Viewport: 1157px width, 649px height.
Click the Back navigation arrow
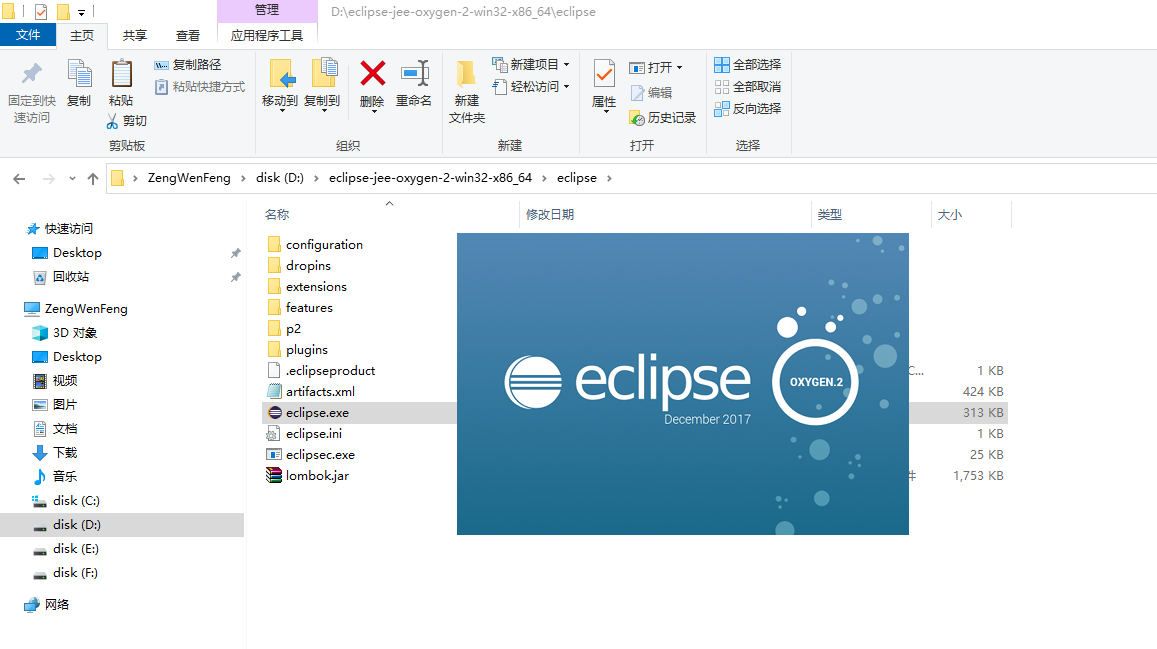click(x=19, y=178)
